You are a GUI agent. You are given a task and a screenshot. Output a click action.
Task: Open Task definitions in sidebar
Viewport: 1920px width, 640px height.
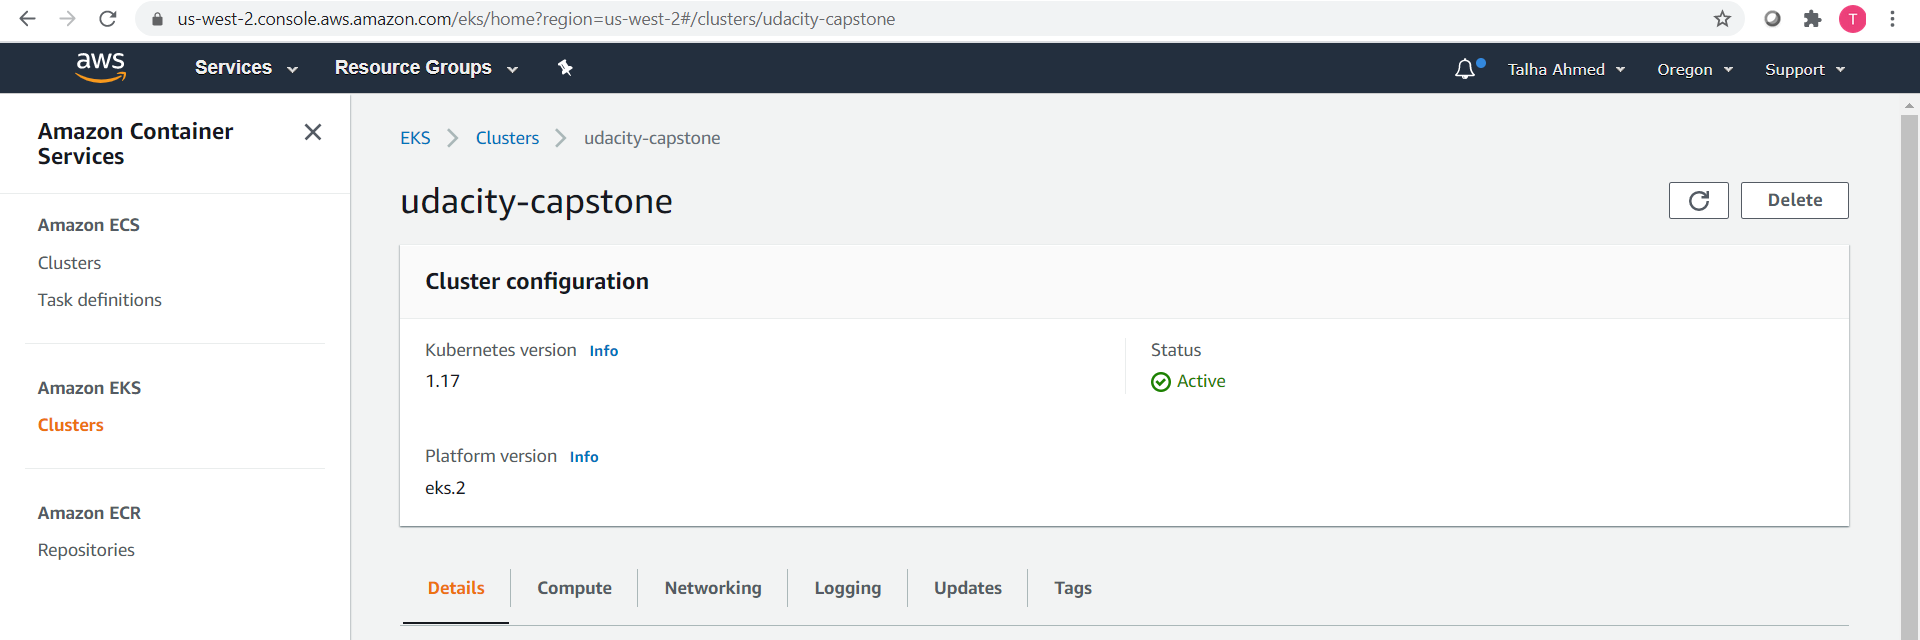click(99, 300)
